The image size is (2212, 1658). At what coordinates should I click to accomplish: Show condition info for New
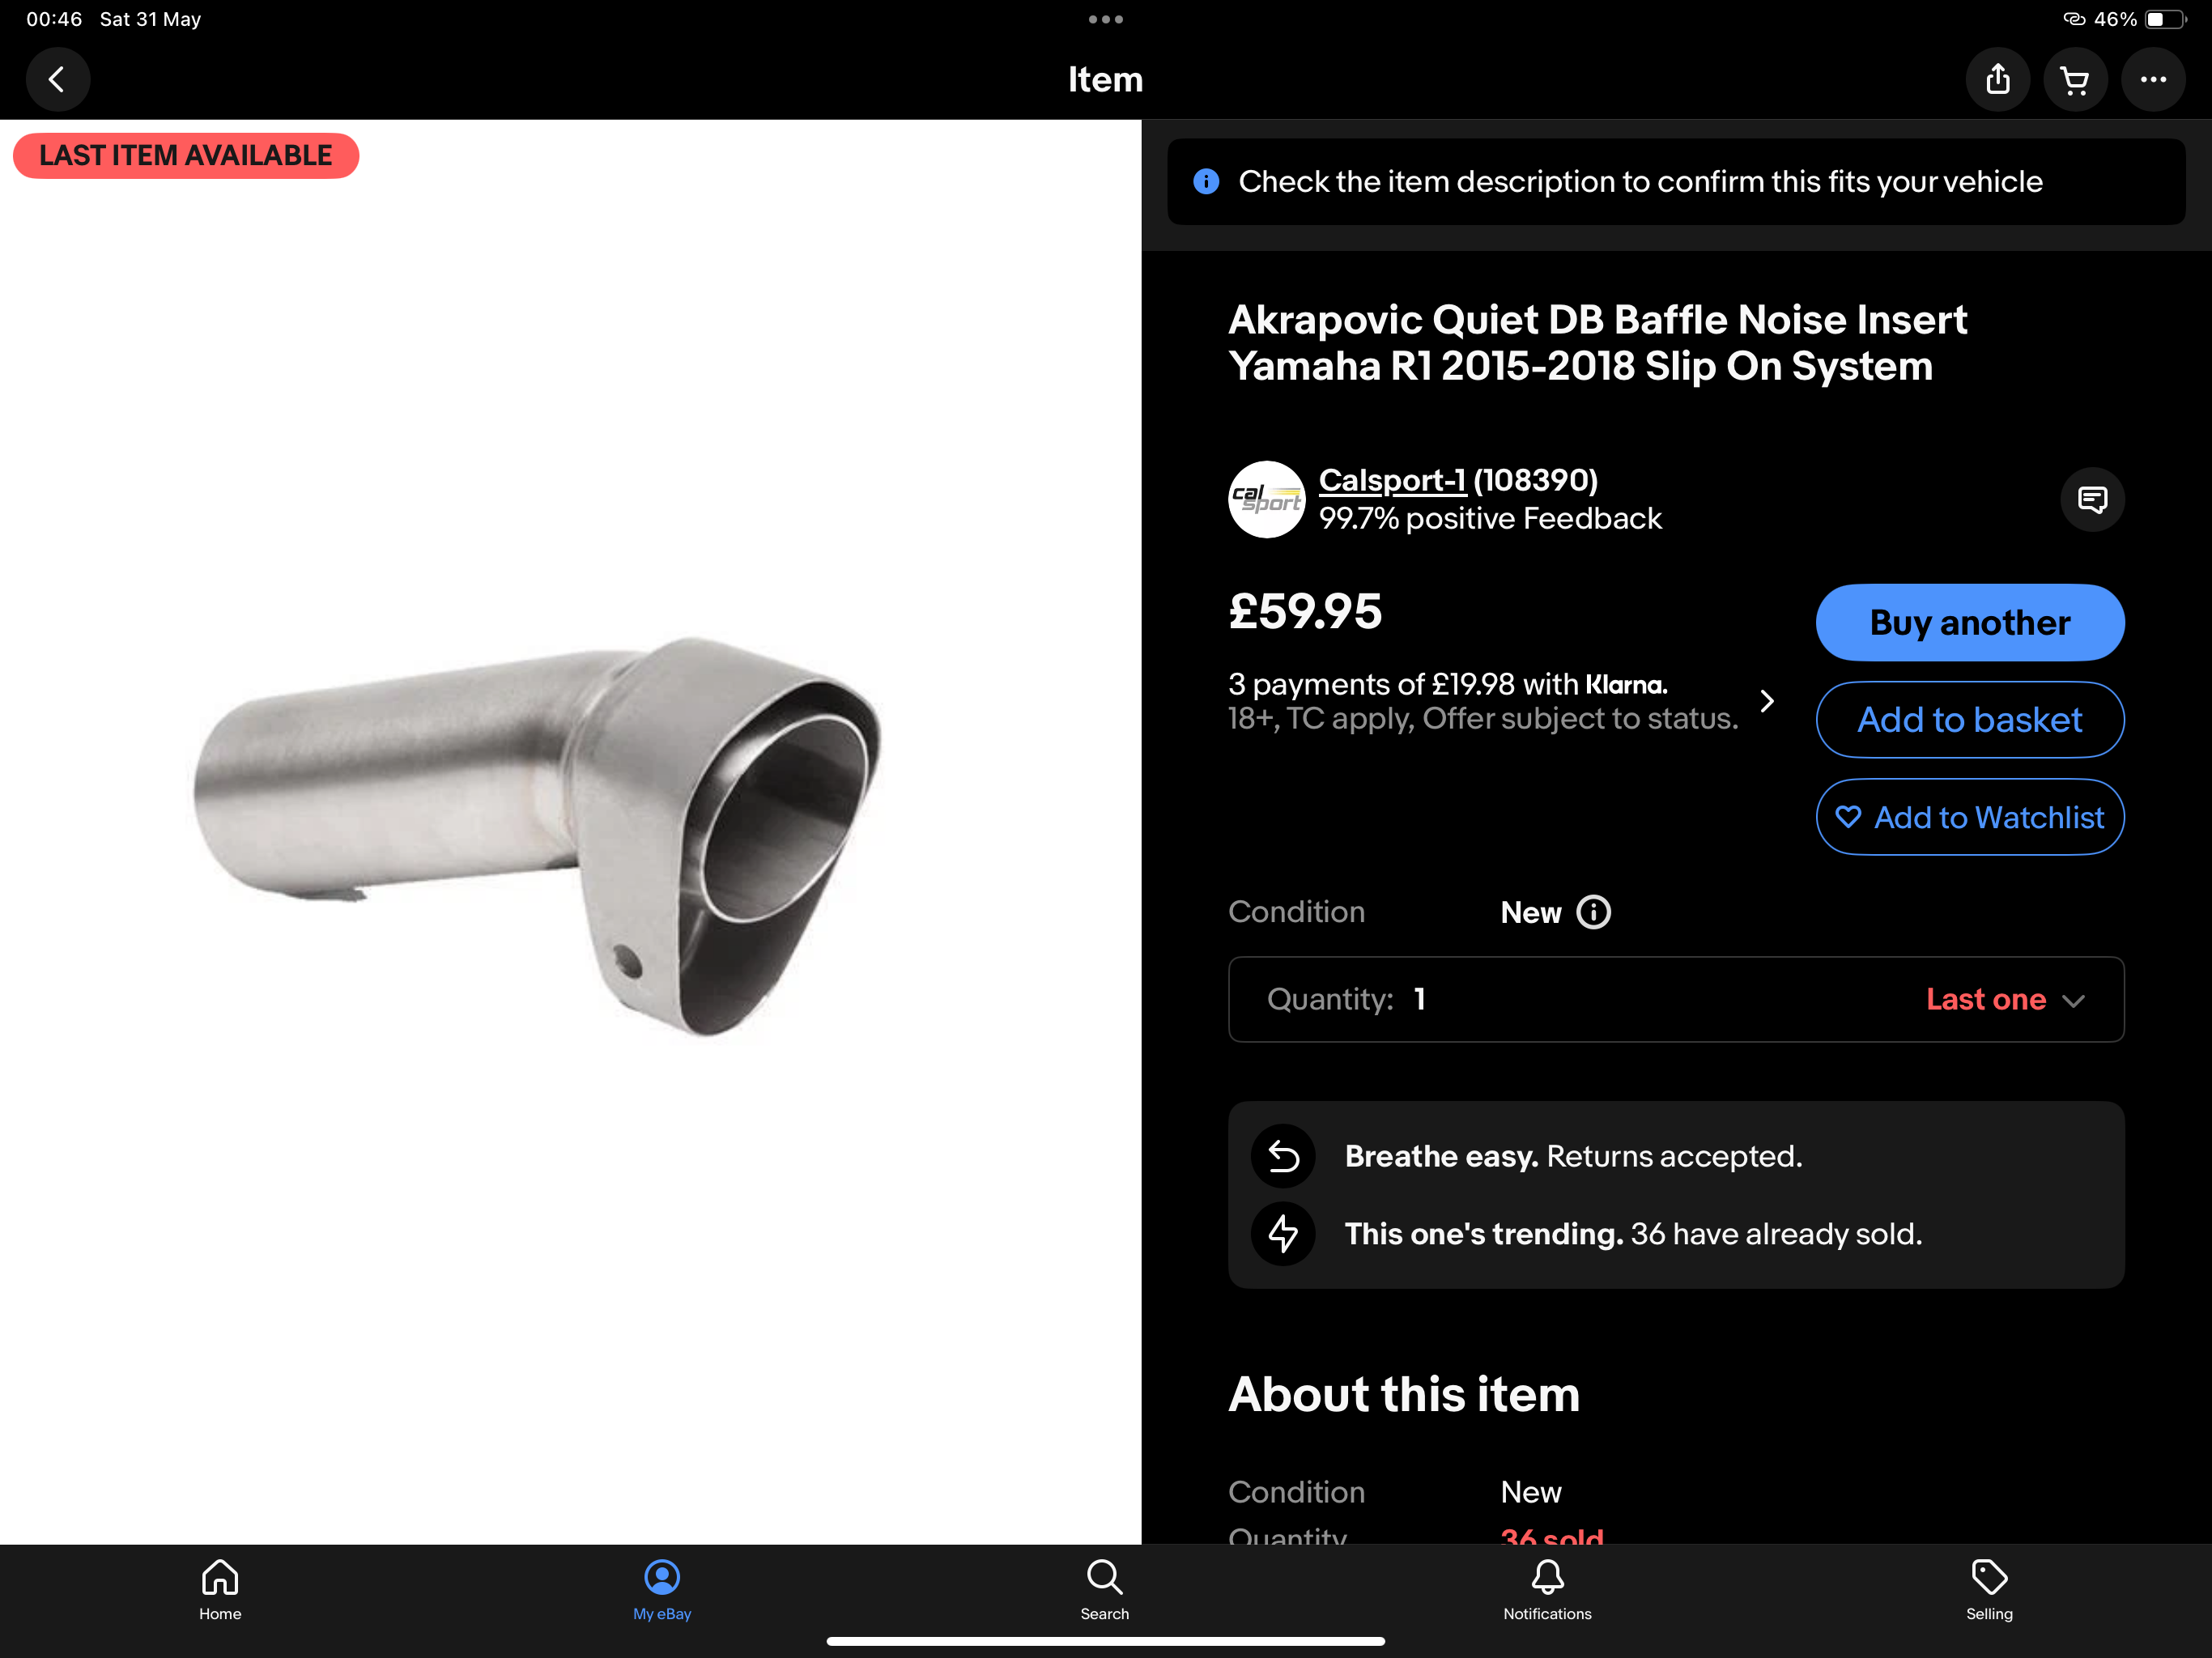click(x=1593, y=912)
